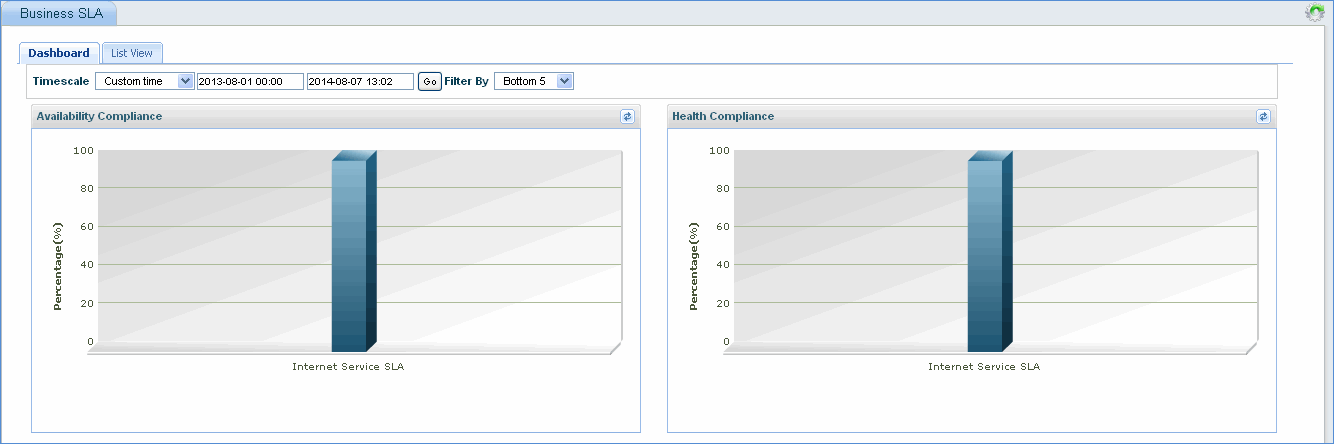Click the Go button
Viewport: 1334px width, 444px height.
point(430,81)
